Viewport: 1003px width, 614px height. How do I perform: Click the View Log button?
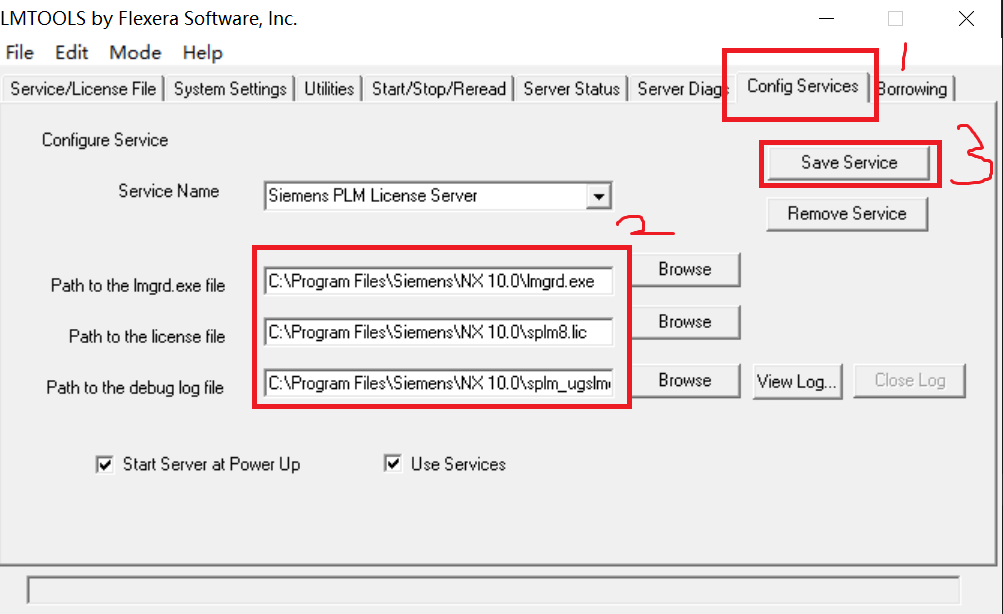coord(797,382)
